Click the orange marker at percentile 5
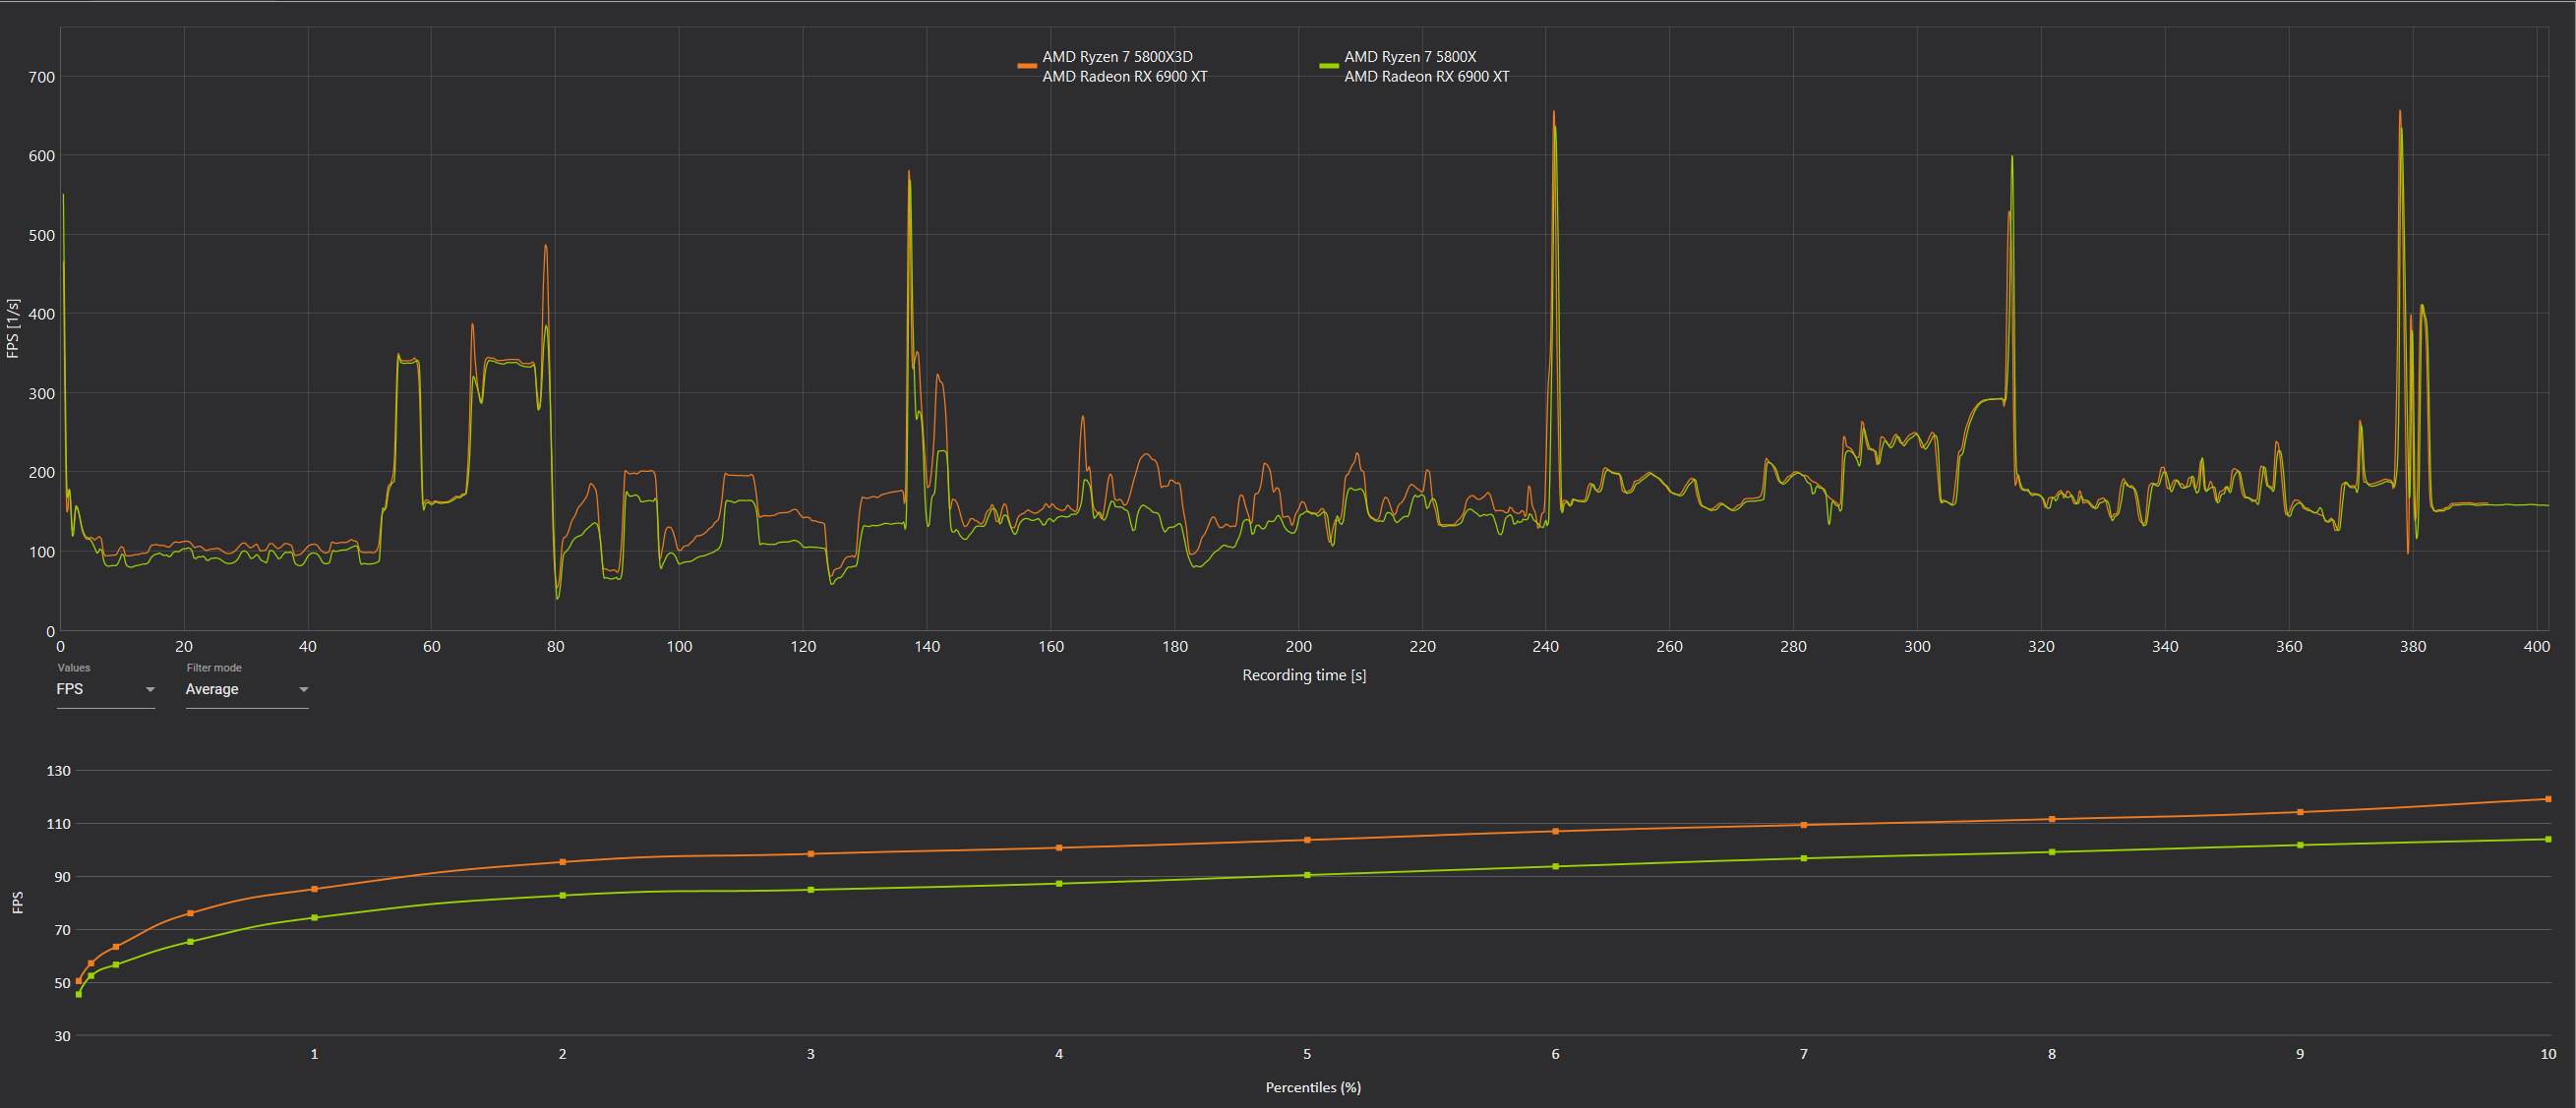This screenshot has width=2576, height=1108. pyautogui.click(x=1307, y=840)
